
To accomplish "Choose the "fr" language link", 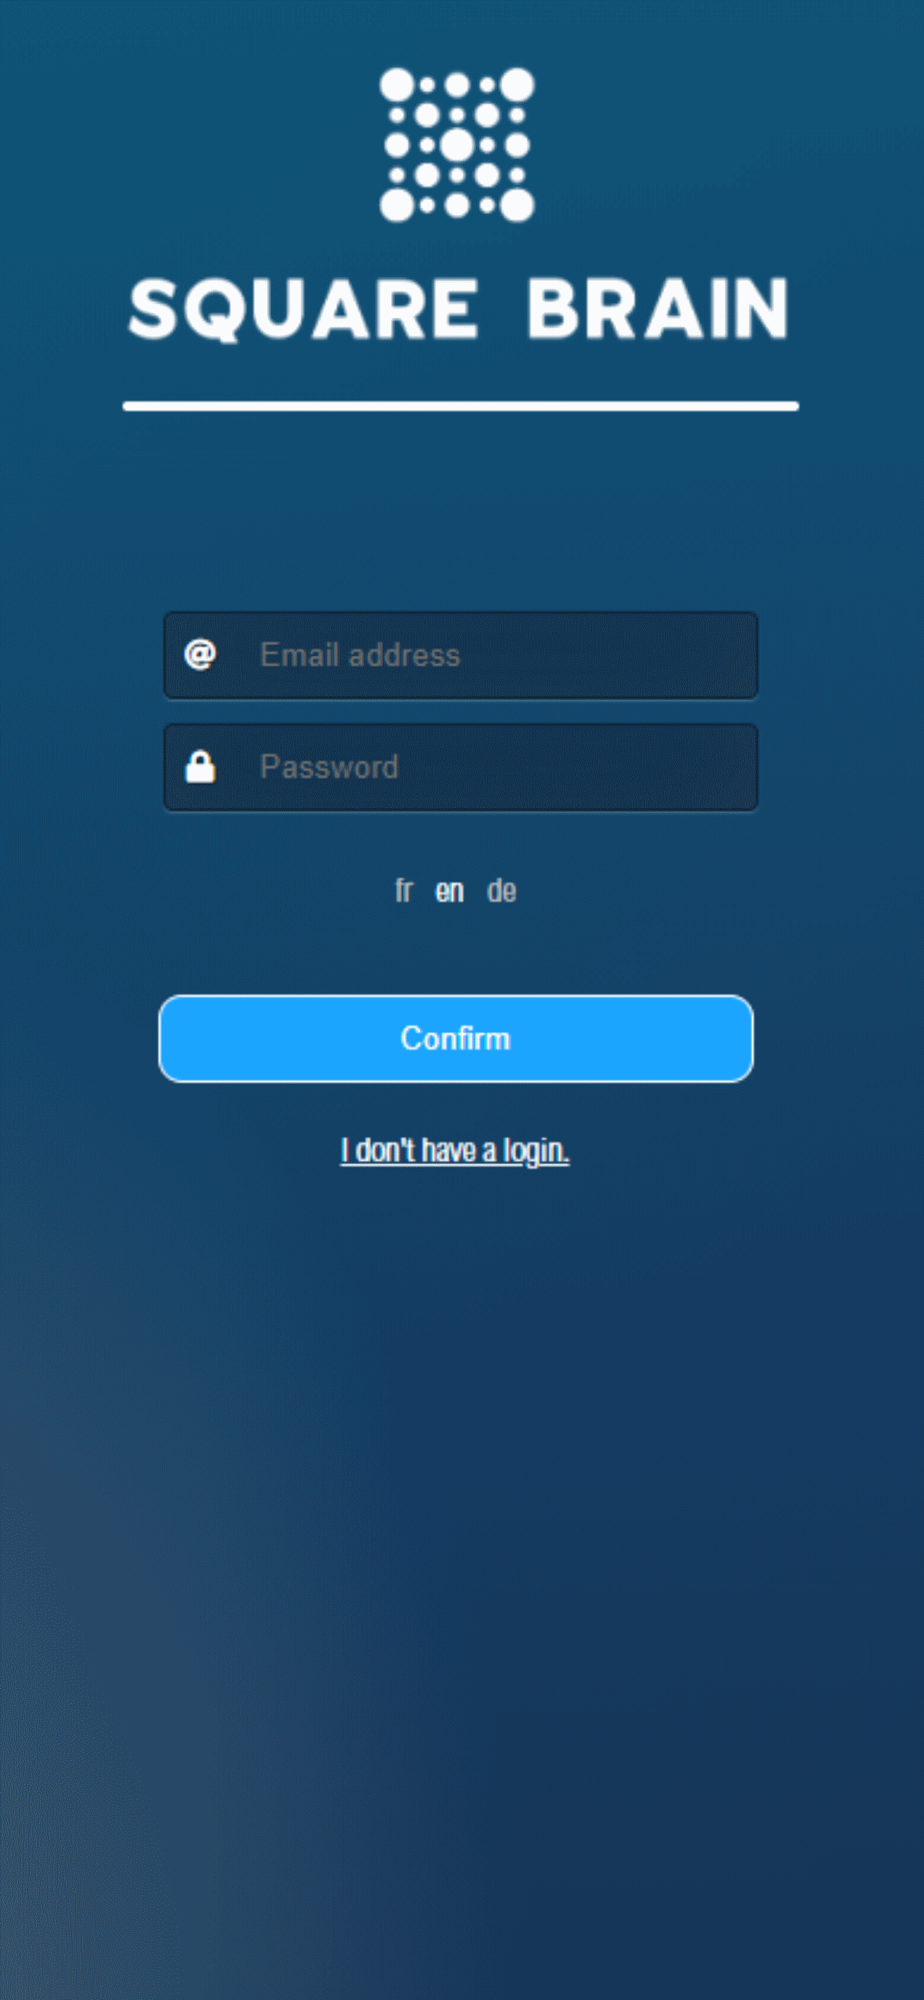I will pyautogui.click(x=403, y=890).
